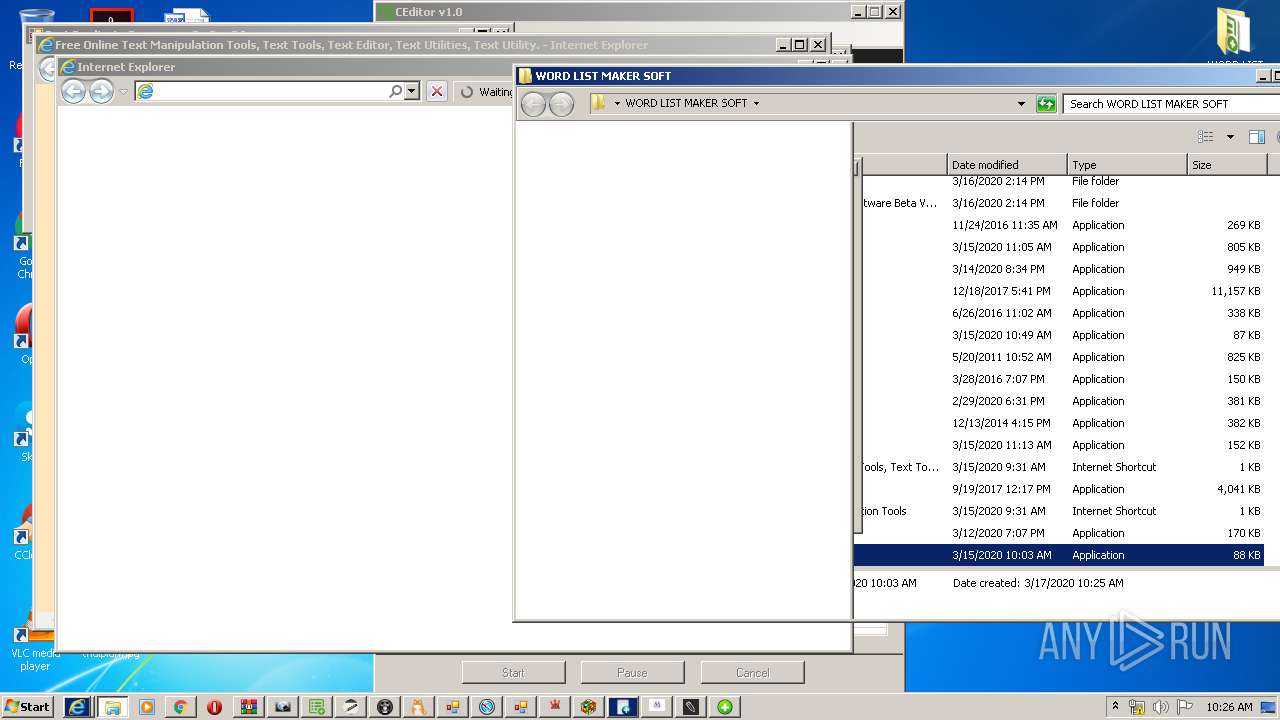Select the 170 KB application row
The width and height of the screenshot is (1280, 720).
click(1060, 533)
